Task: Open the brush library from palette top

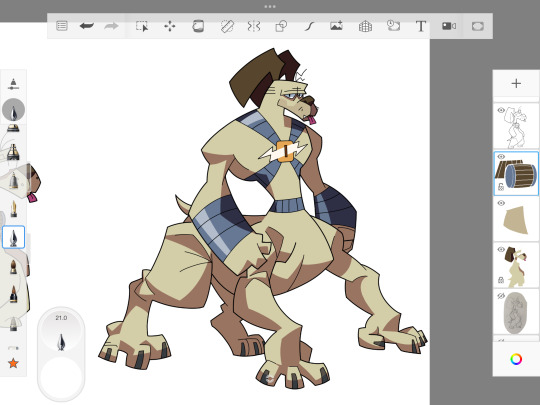Action: (x=13, y=84)
